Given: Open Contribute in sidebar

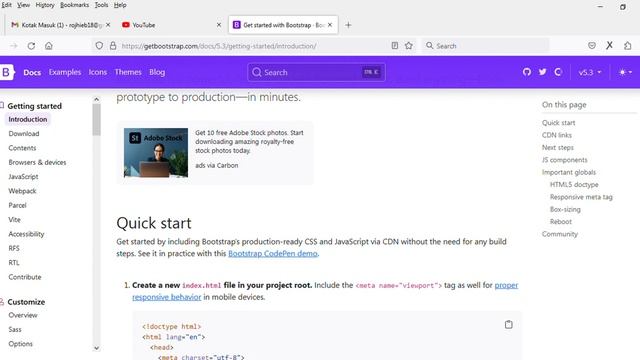Looking at the screenshot, I should pos(25,277).
